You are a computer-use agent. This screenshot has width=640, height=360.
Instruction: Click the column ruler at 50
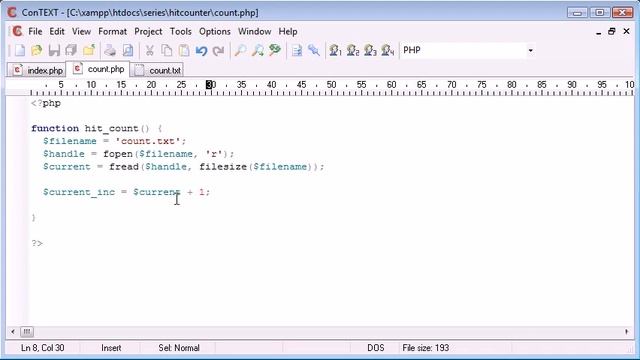pos(331,85)
